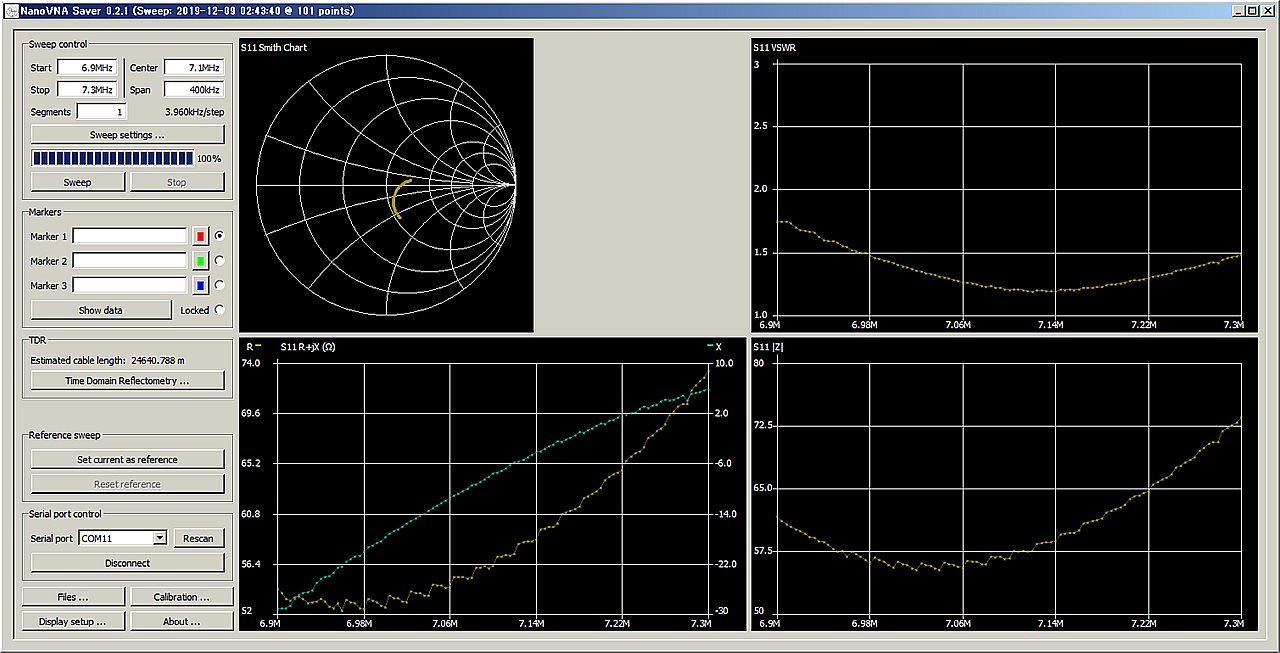Open the About dialog button
This screenshot has height=653, width=1280.
[x=181, y=621]
